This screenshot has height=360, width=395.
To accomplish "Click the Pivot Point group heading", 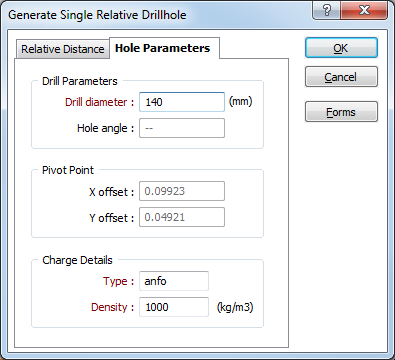I will click(68, 170).
